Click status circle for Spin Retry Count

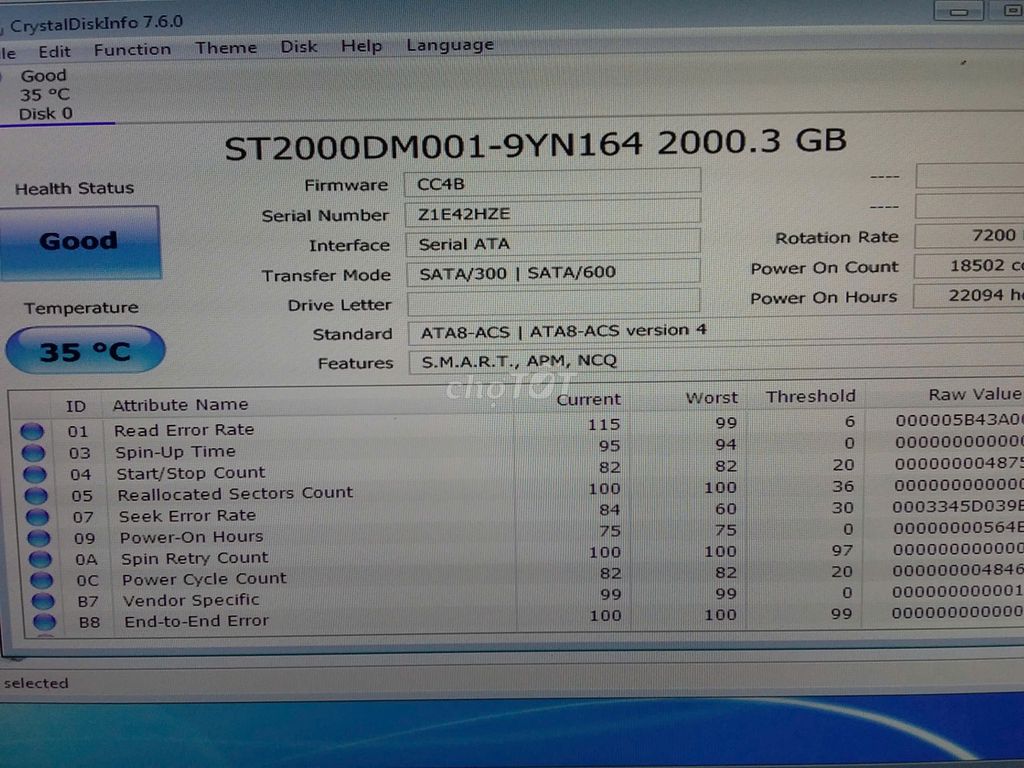coord(40,560)
